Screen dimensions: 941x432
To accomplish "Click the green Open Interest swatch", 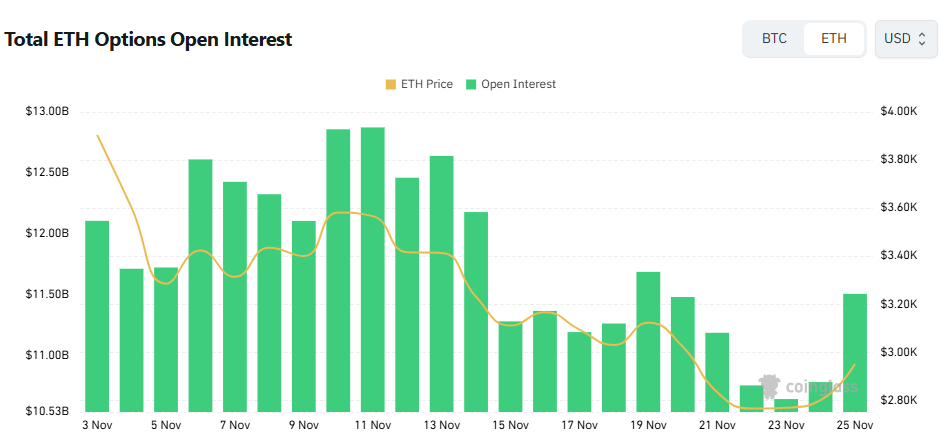I will [472, 84].
